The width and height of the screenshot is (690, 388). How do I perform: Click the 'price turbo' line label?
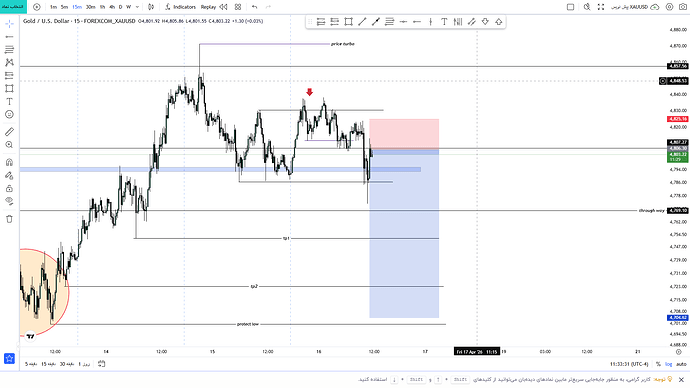click(x=342, y=44)
